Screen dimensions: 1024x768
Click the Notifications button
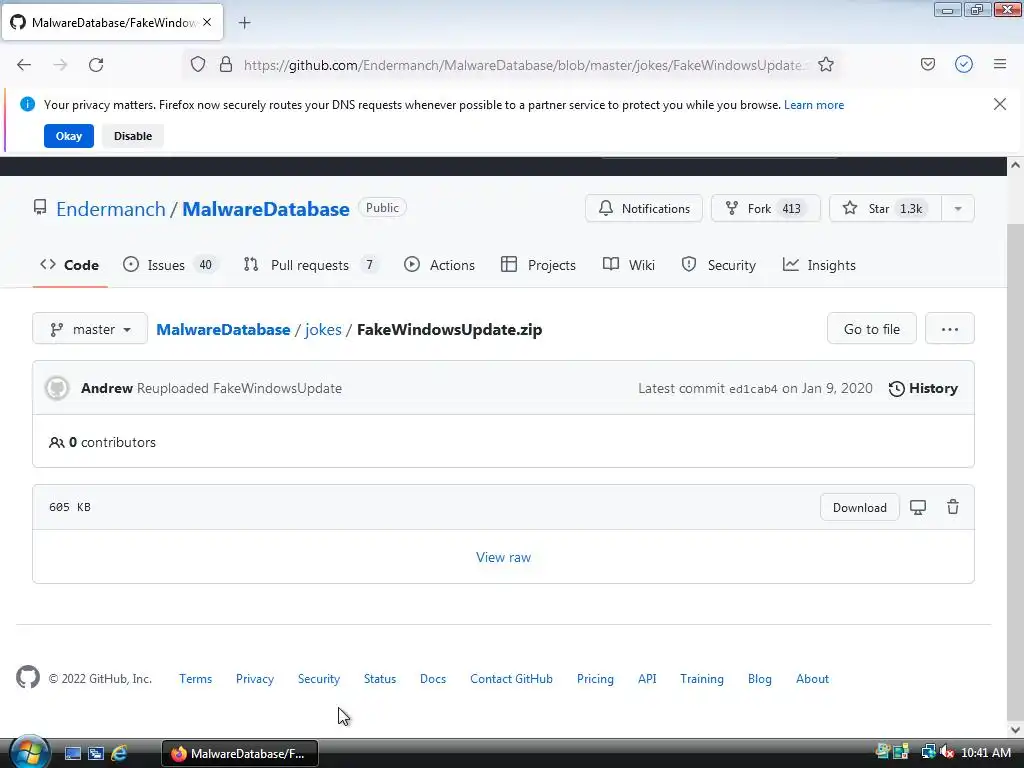(x=644, y=208)
